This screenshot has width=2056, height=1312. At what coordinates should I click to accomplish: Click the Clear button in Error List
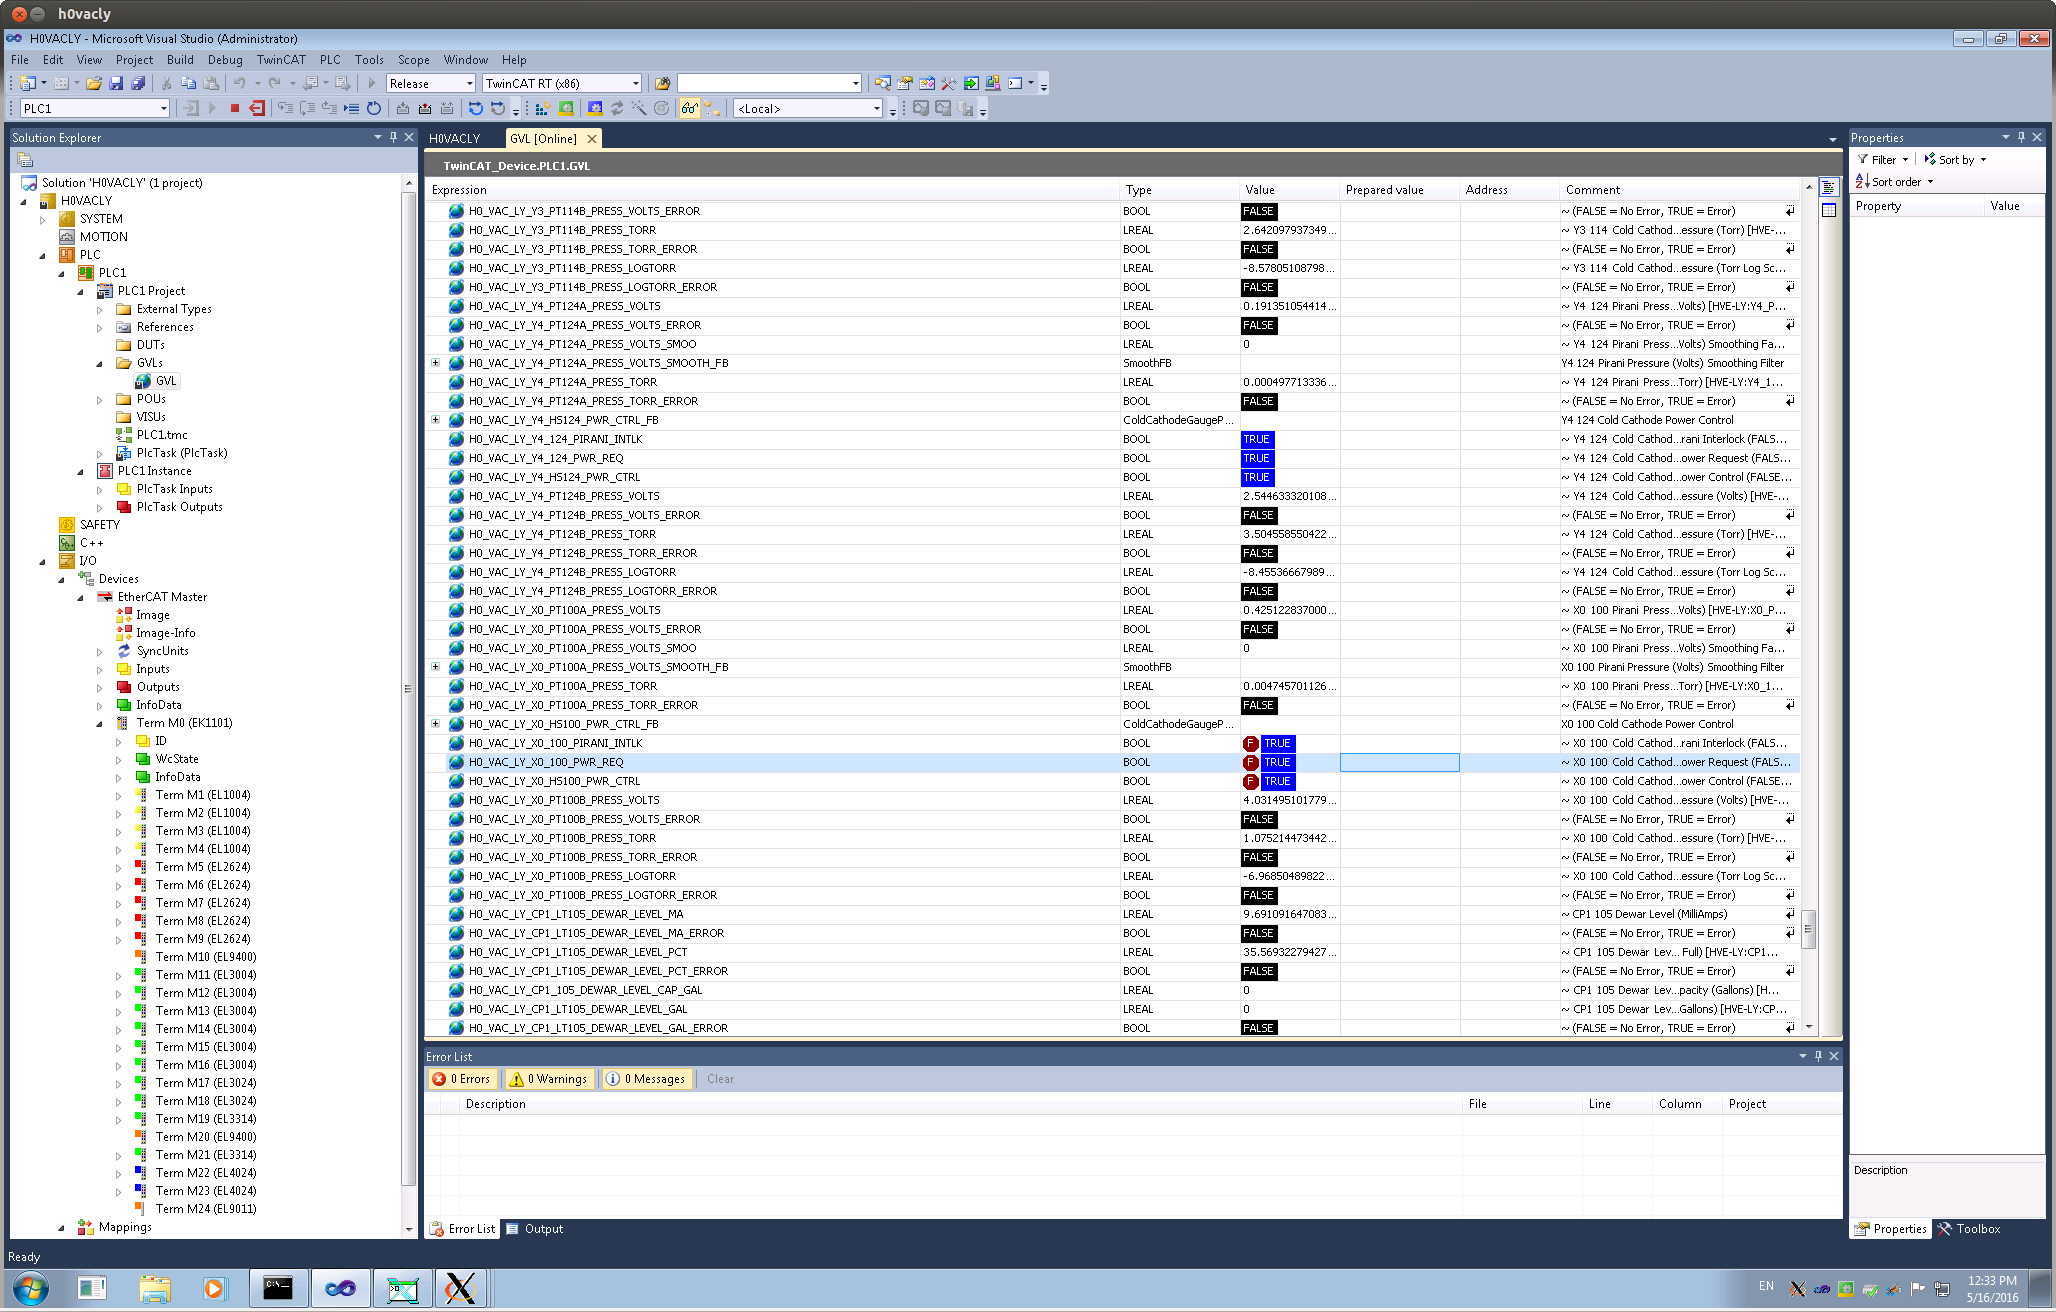[720, 1079]
